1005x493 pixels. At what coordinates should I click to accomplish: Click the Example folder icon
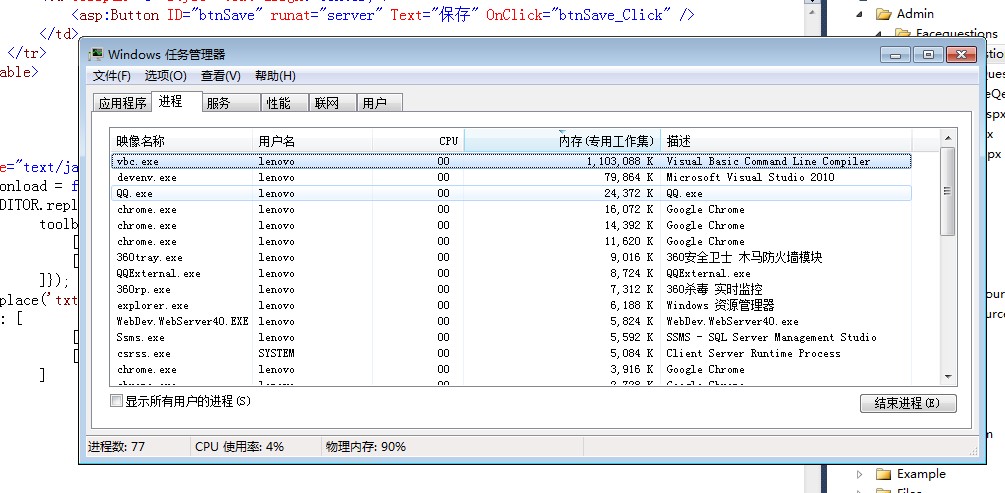(884, 474)
